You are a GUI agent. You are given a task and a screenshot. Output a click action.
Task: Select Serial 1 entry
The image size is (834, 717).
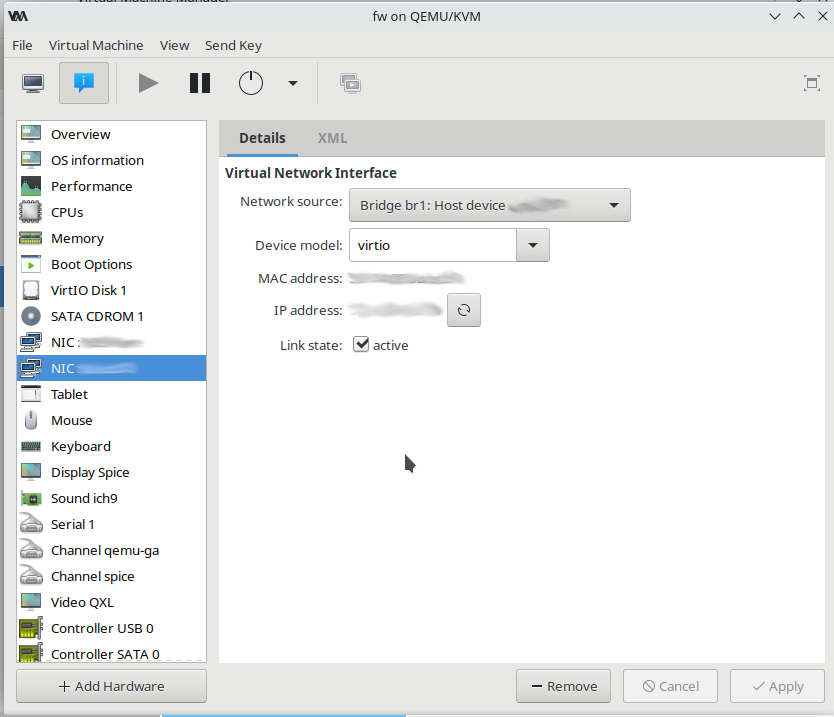[x=112, y=524]
